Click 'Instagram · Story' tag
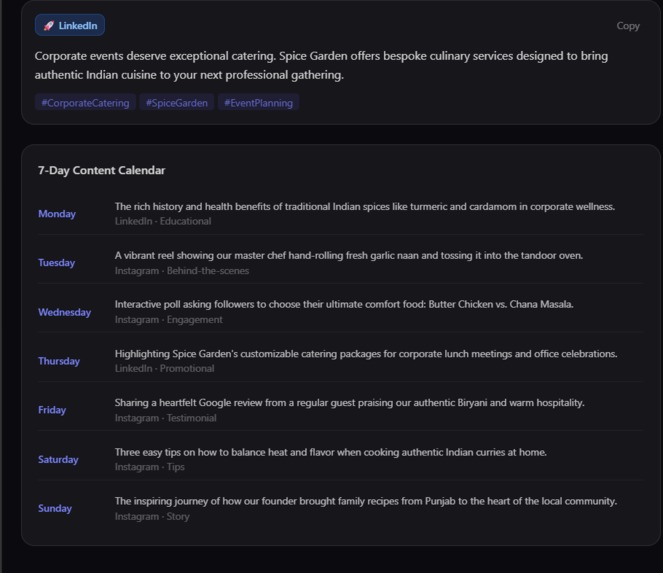Screen dimensions: 663x573 152,516
